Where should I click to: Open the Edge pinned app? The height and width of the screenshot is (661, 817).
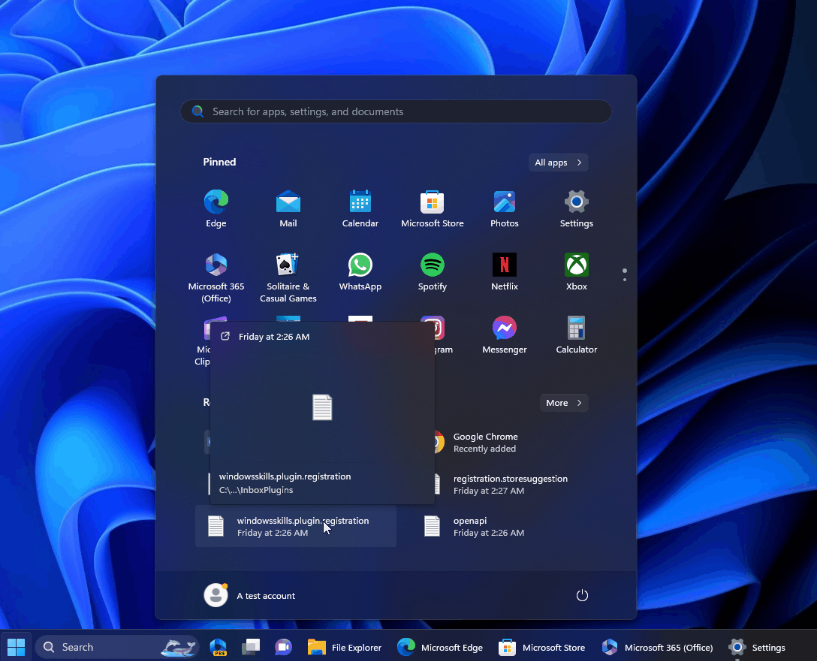[x=216, y=208]
